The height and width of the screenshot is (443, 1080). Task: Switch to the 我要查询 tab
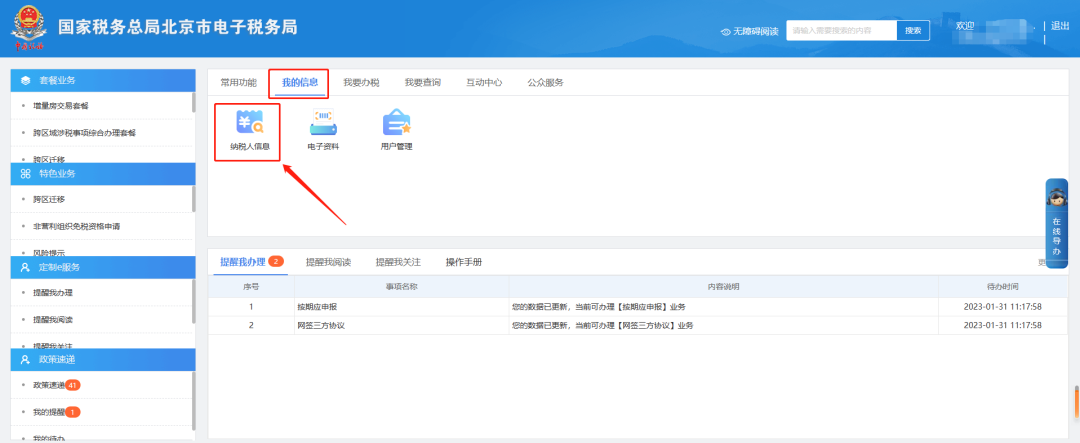(422, 83)
